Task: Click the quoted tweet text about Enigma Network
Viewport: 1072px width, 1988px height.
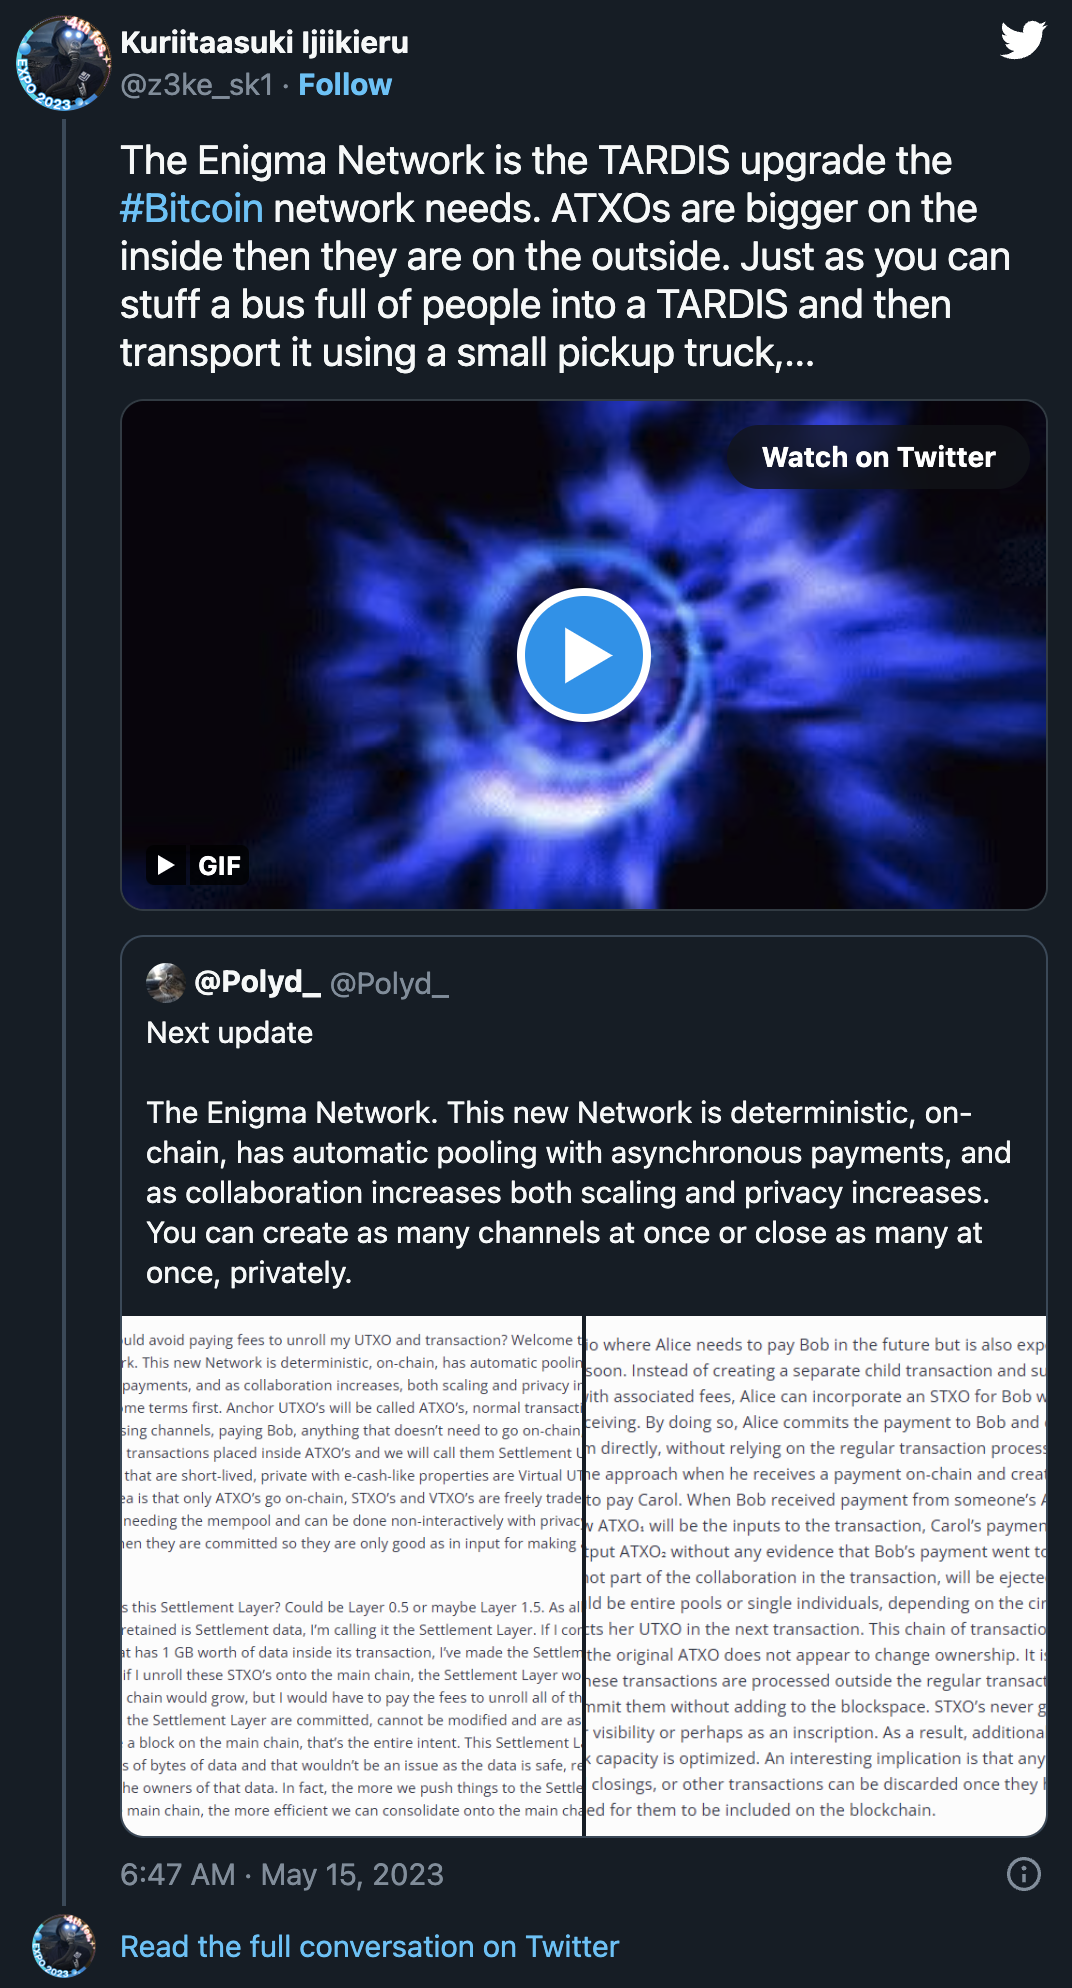Action: [578, 1192]
